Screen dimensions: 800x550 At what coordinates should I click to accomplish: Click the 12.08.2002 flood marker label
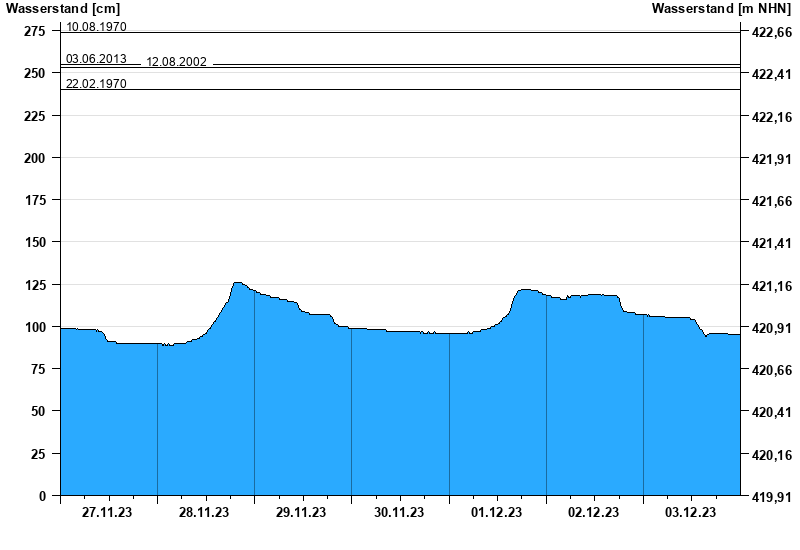(x=176, y=62)
